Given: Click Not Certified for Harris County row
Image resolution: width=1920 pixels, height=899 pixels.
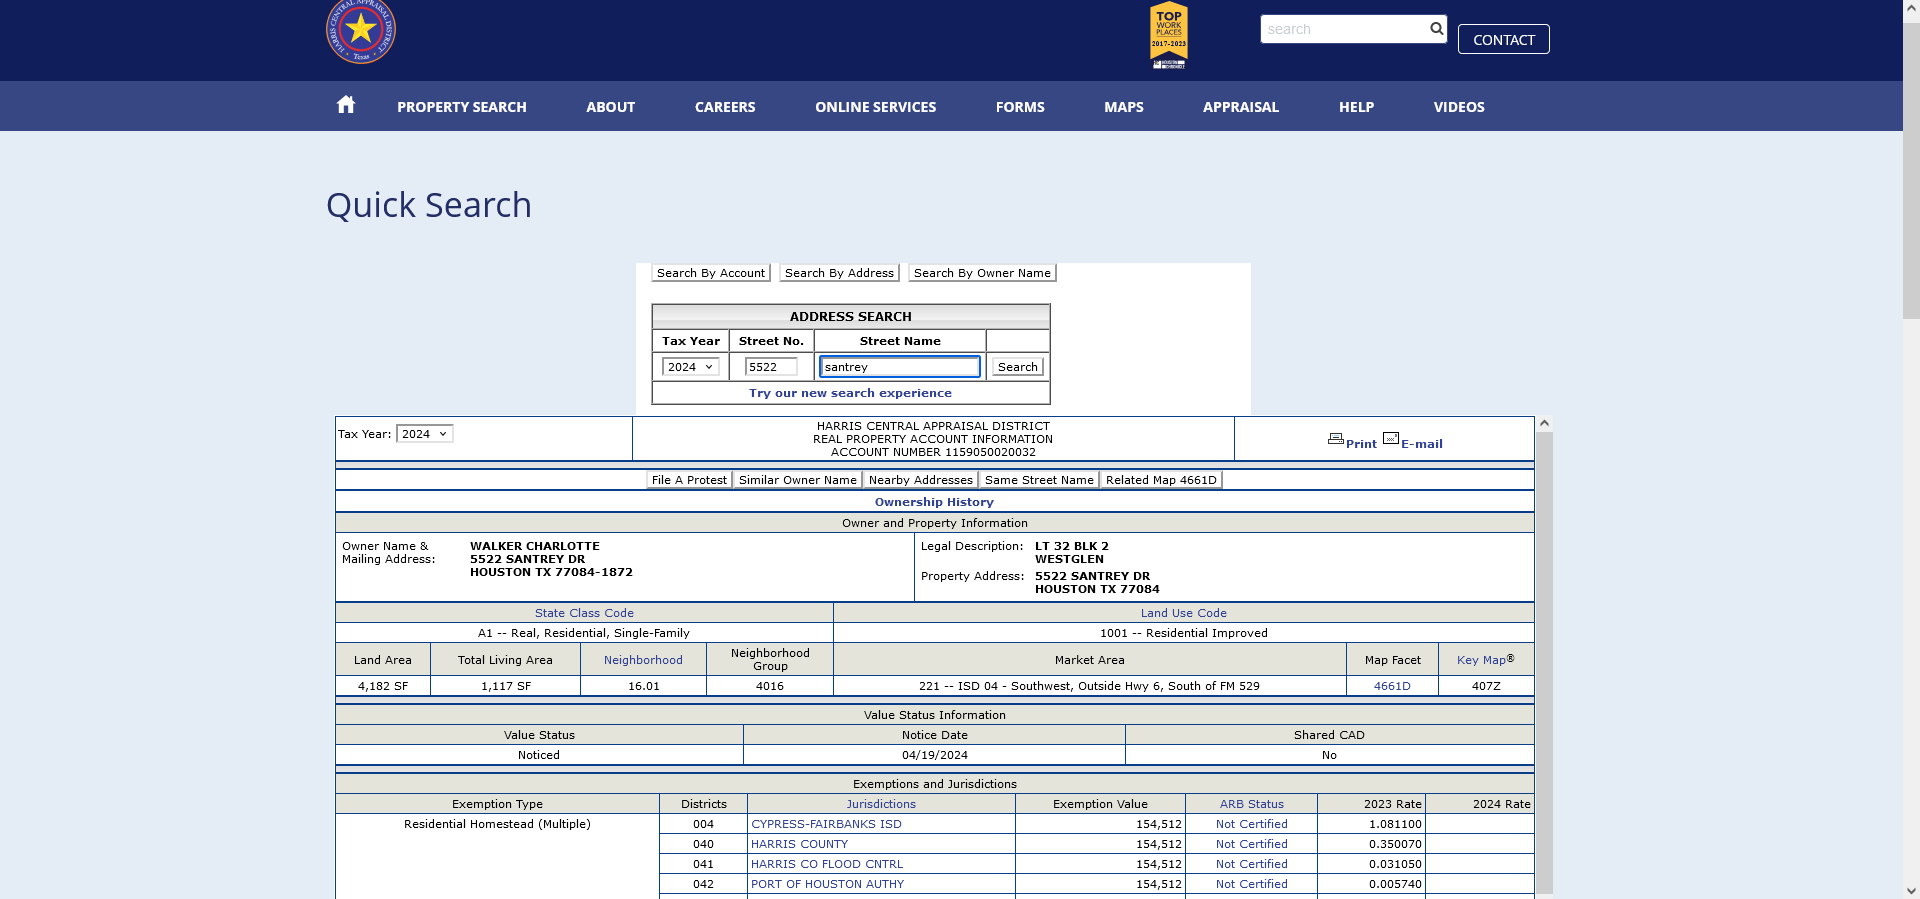Looking at the screenshot, I should pyautogui.click(x=1251, y=844).
